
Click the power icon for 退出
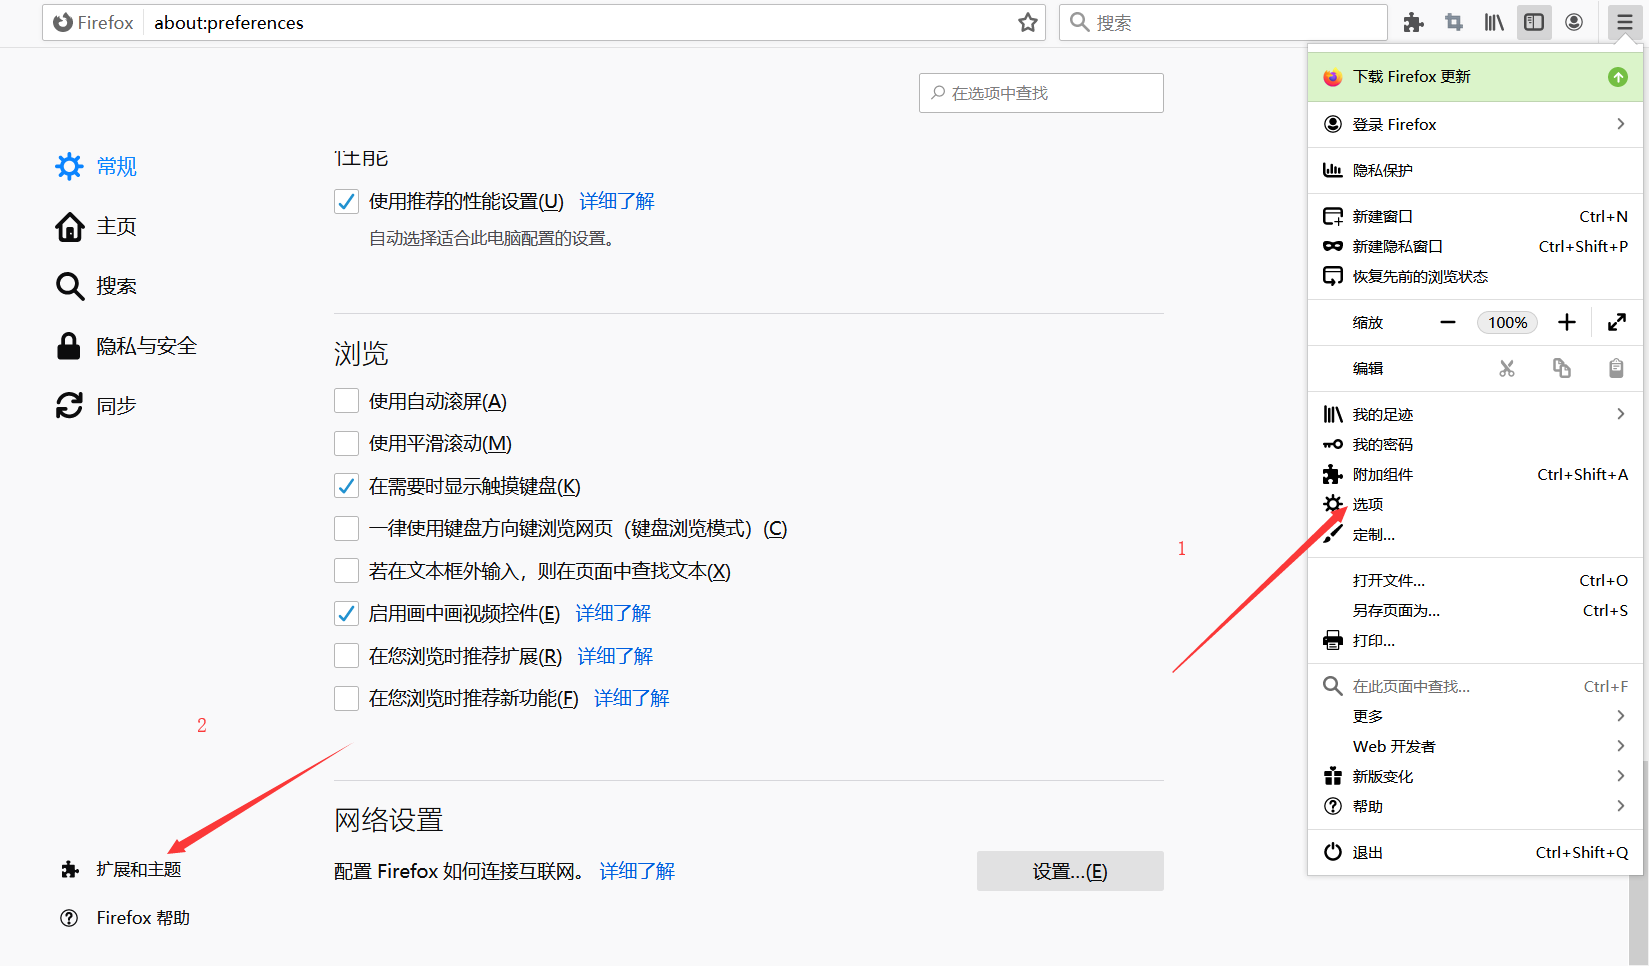point(1333,852)
